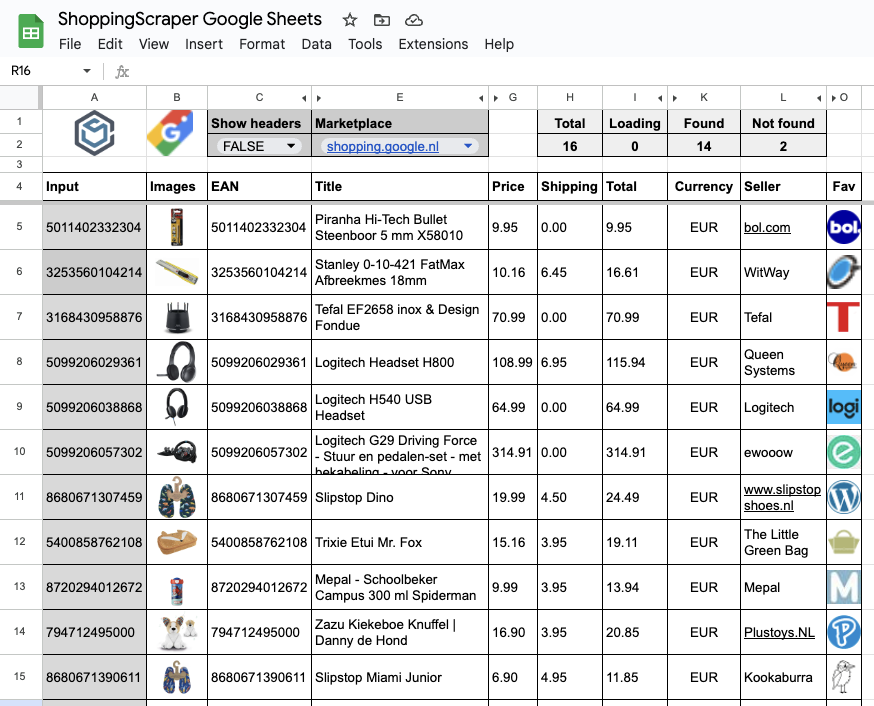Click the Tefal fondue product image
The image size is (874, 706).
178,317
